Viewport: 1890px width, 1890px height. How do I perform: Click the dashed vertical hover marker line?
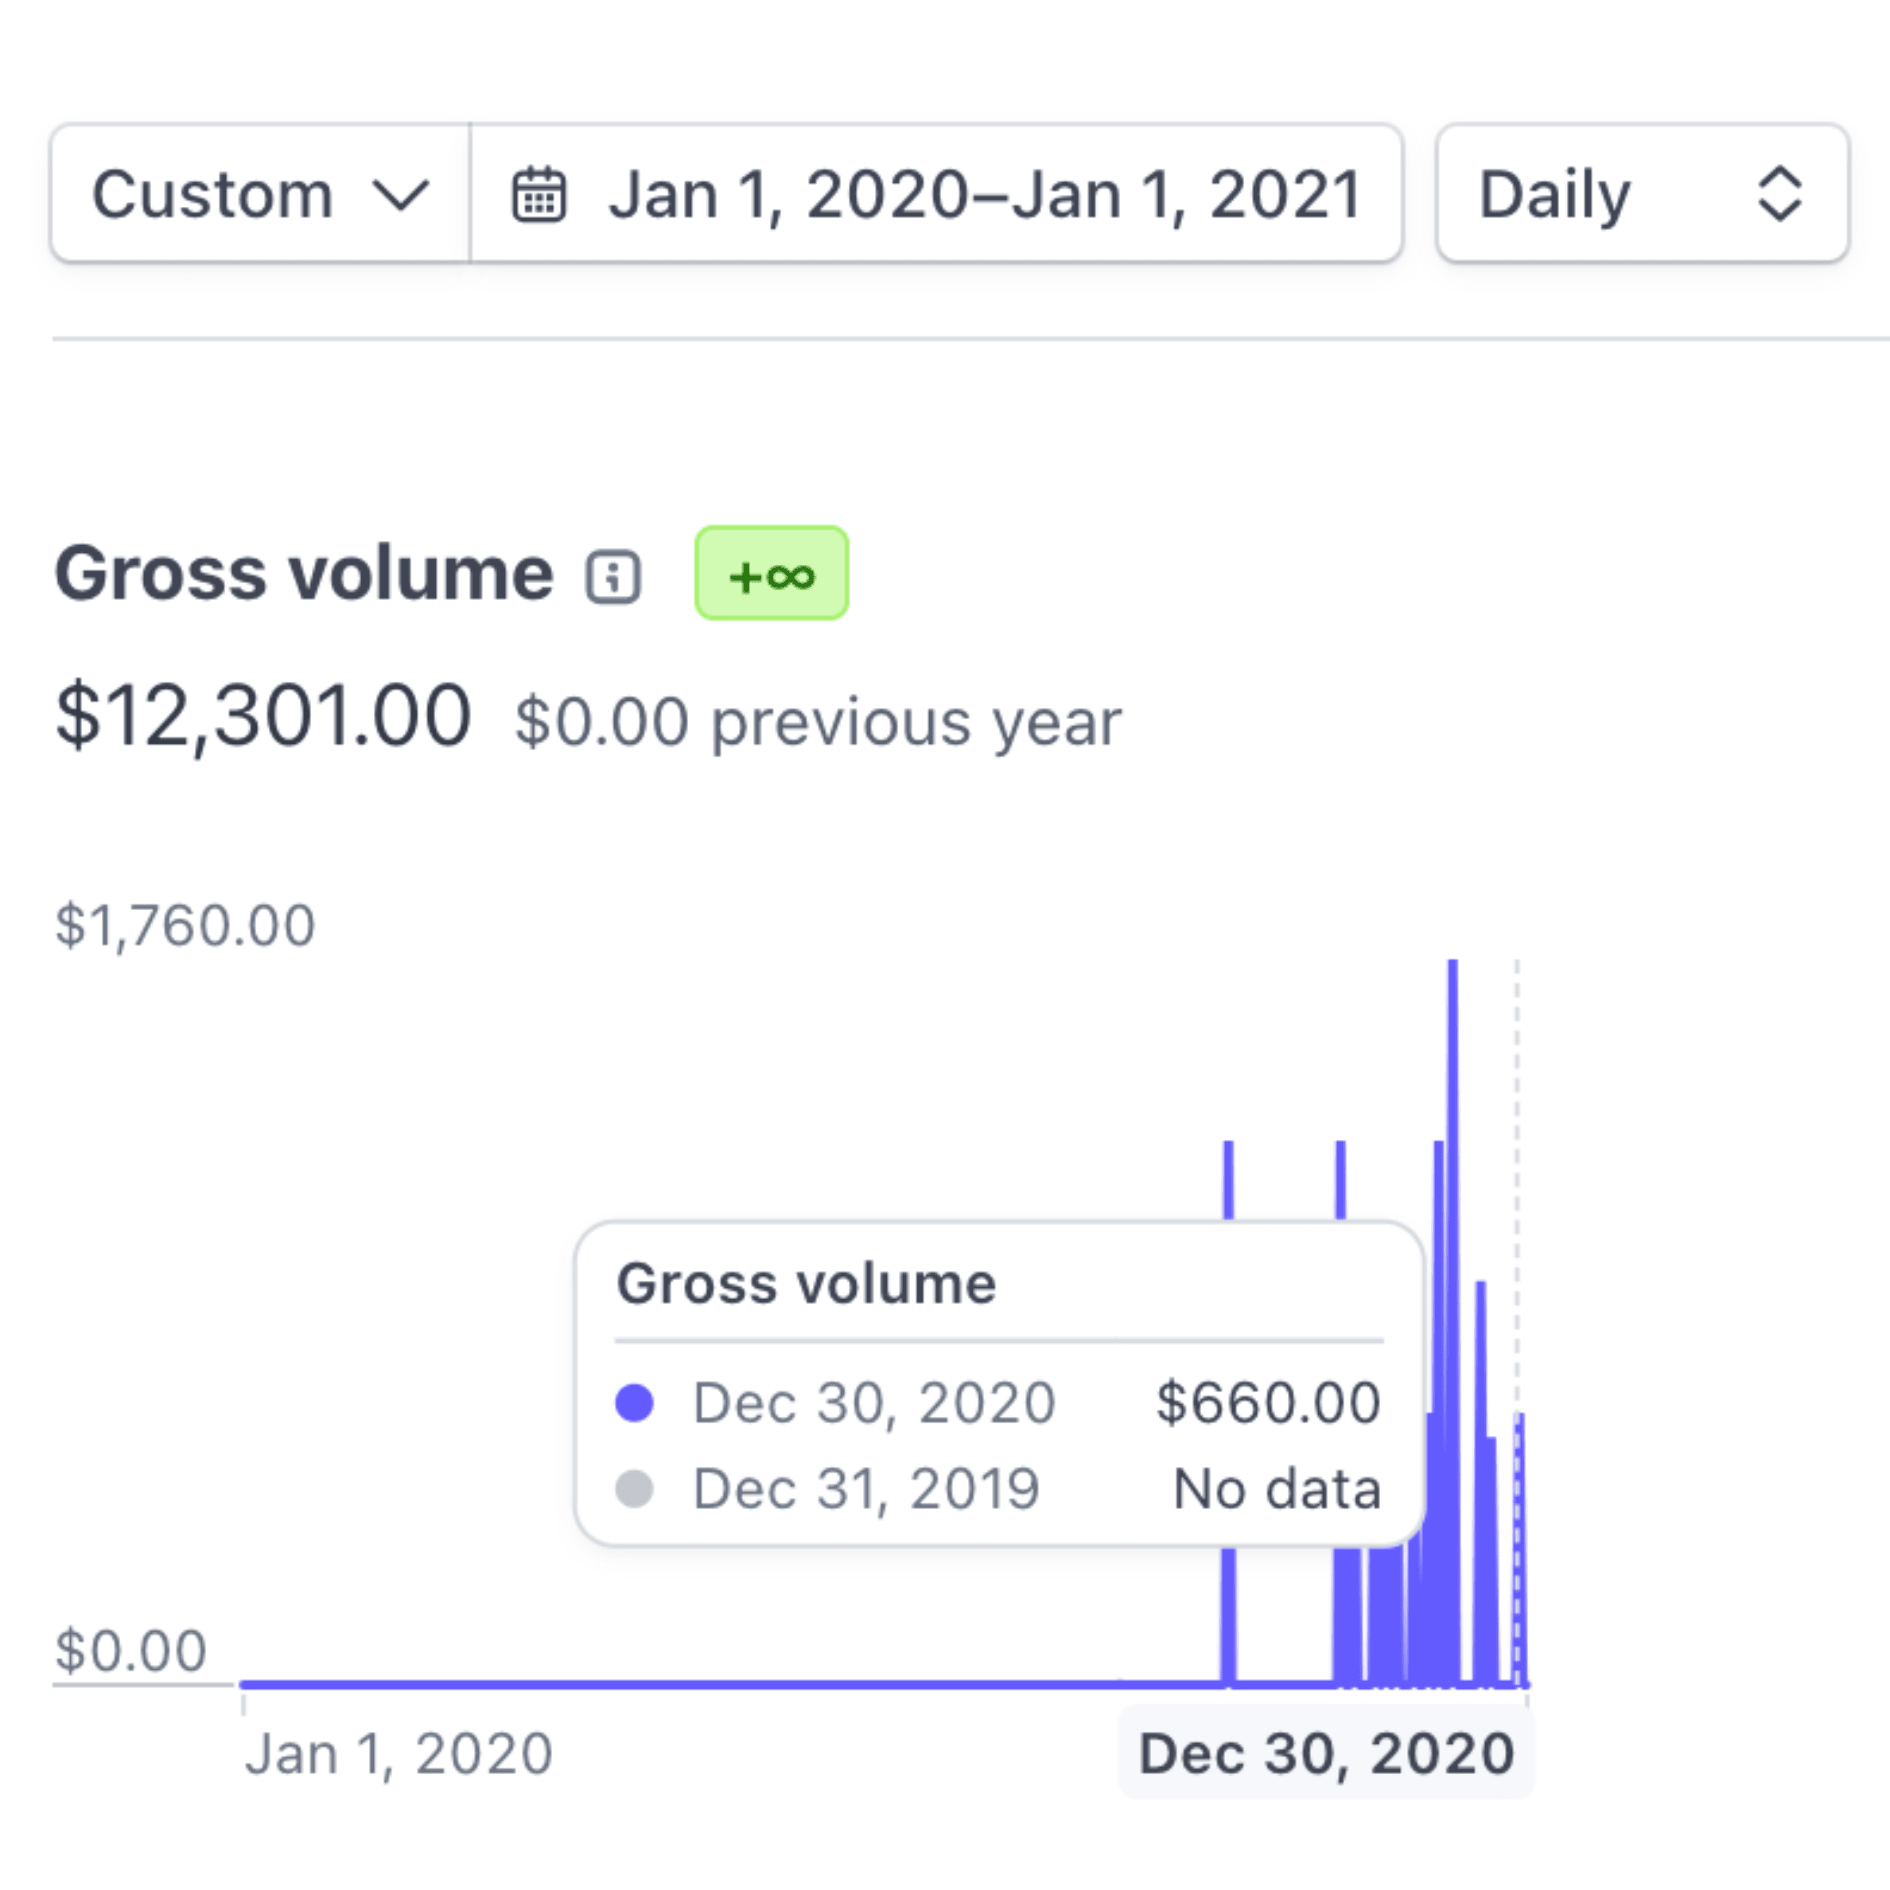click(1517, 1100)
